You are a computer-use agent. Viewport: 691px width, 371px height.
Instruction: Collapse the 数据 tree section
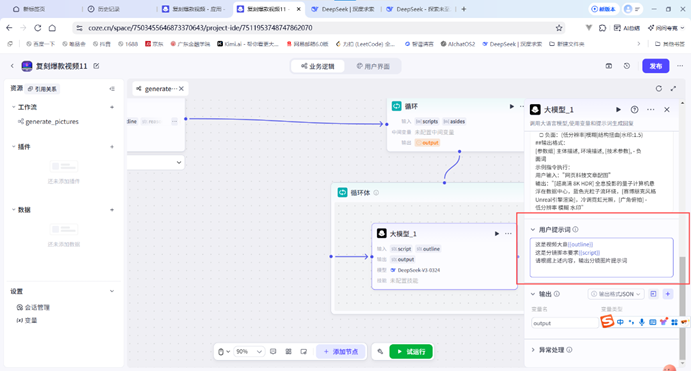[x=13, y=210]
